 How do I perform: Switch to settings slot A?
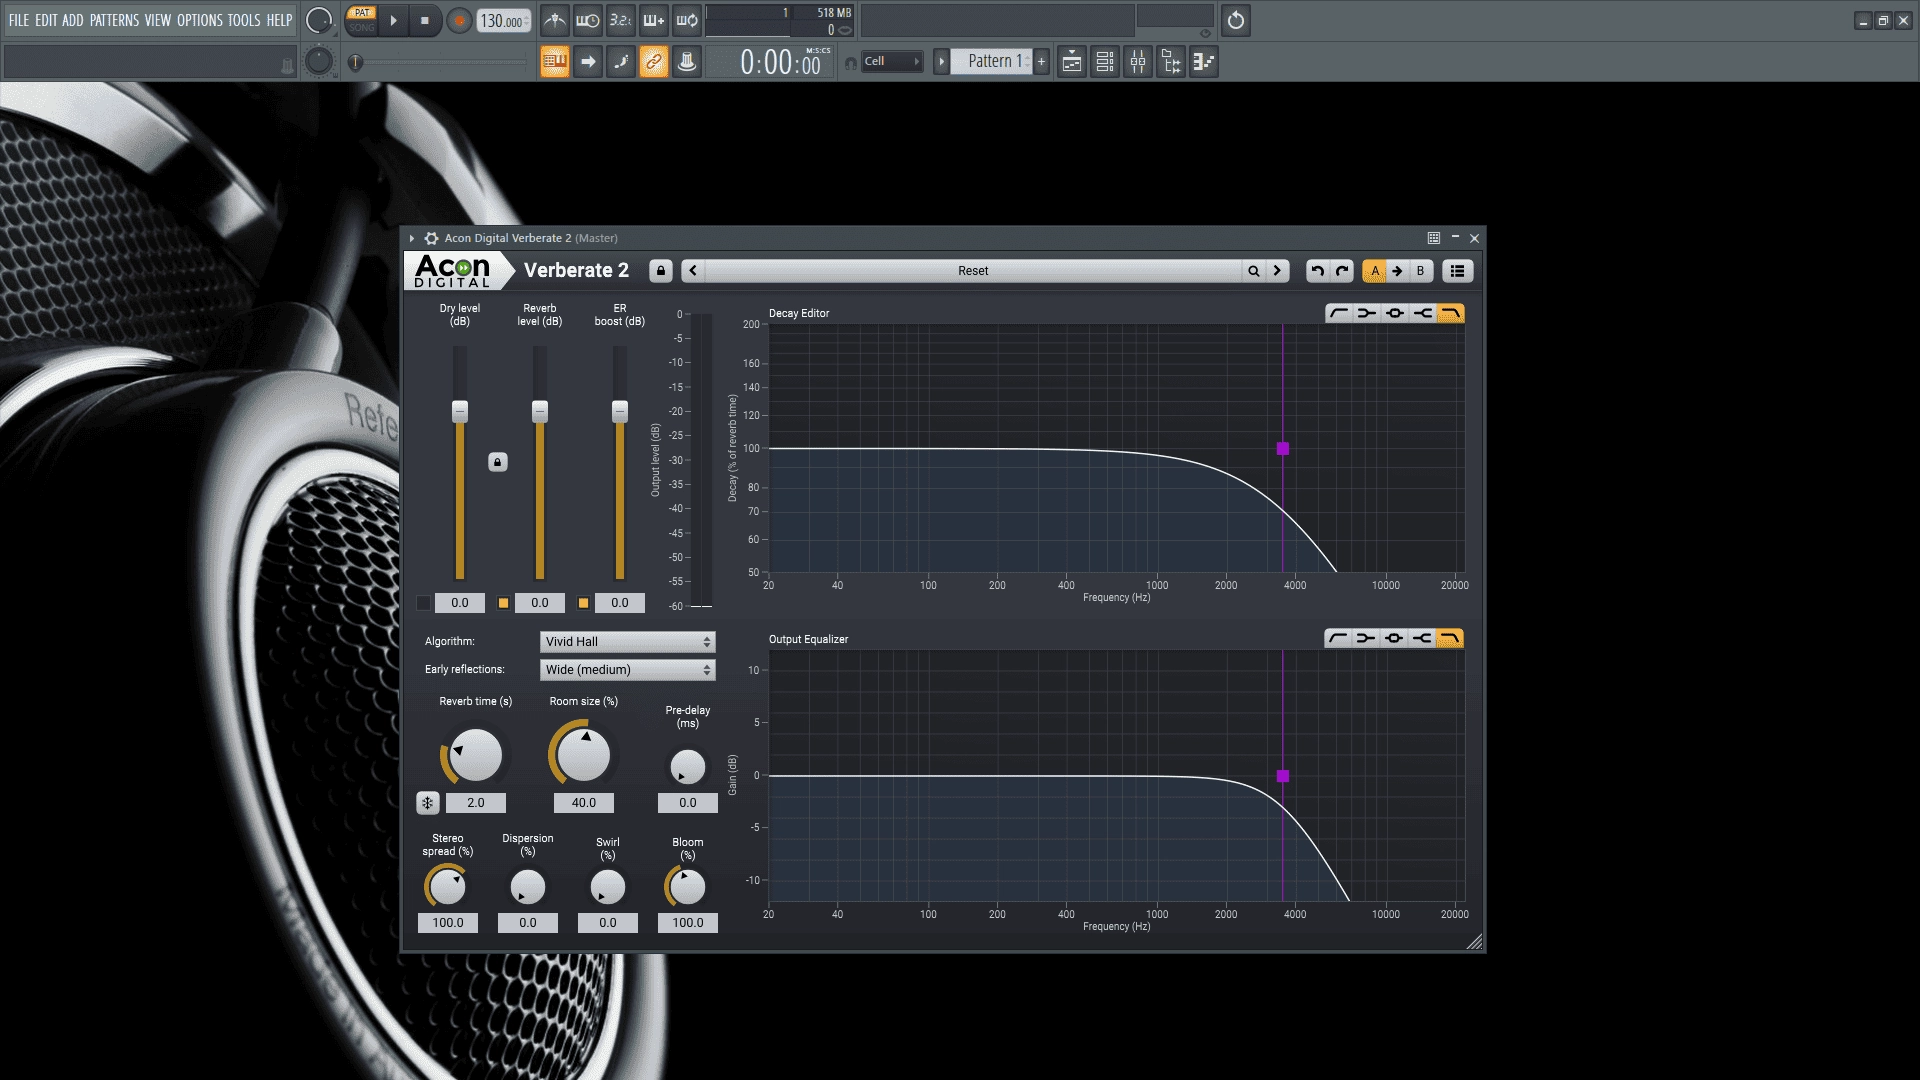point(1375,271)
